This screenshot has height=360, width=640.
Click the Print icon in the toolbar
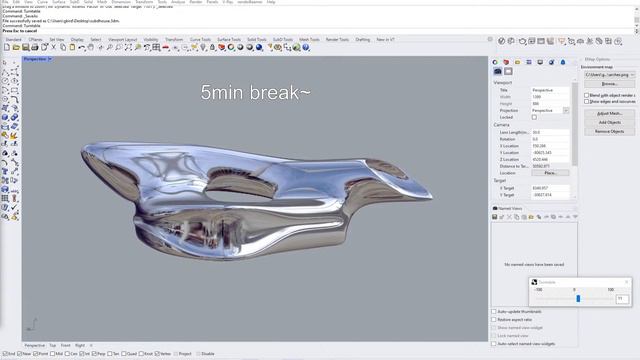pos(35,47)
